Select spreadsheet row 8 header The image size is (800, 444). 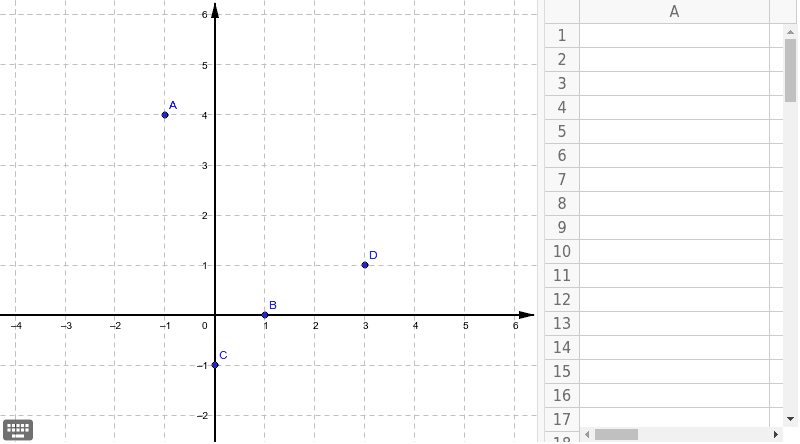(562, 204)
